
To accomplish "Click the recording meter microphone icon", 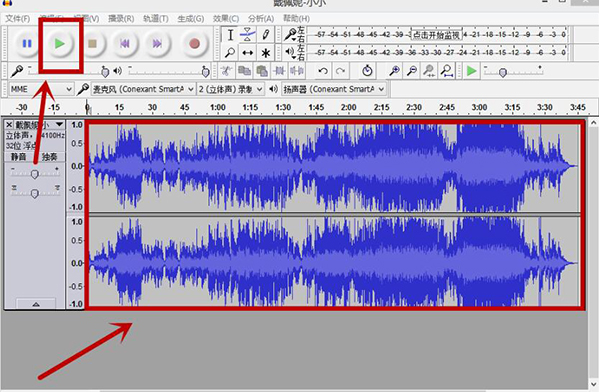I will [290, 35].
